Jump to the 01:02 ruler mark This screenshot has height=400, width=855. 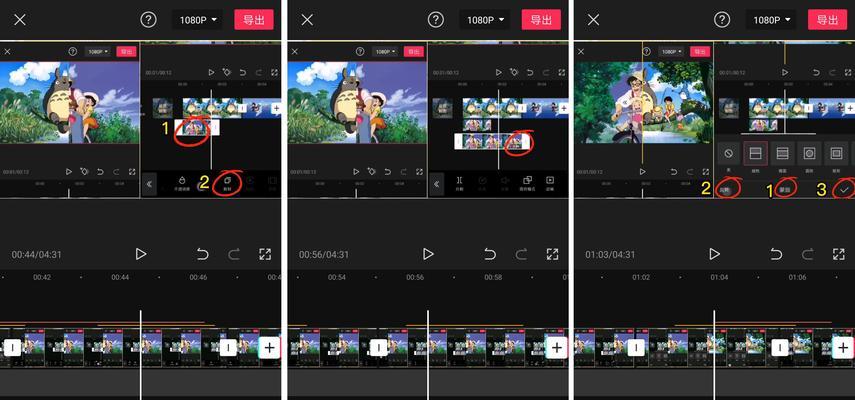coord(641,277)
